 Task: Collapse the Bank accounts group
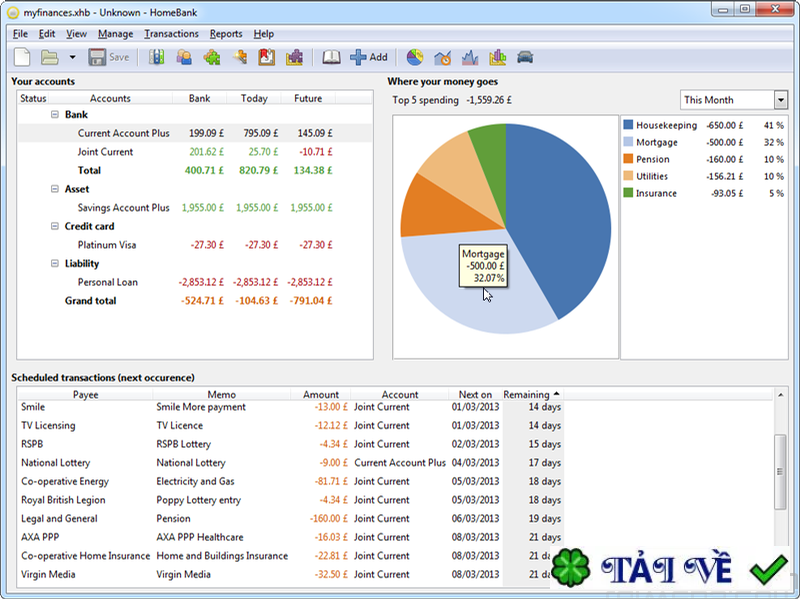pos(55,115)
